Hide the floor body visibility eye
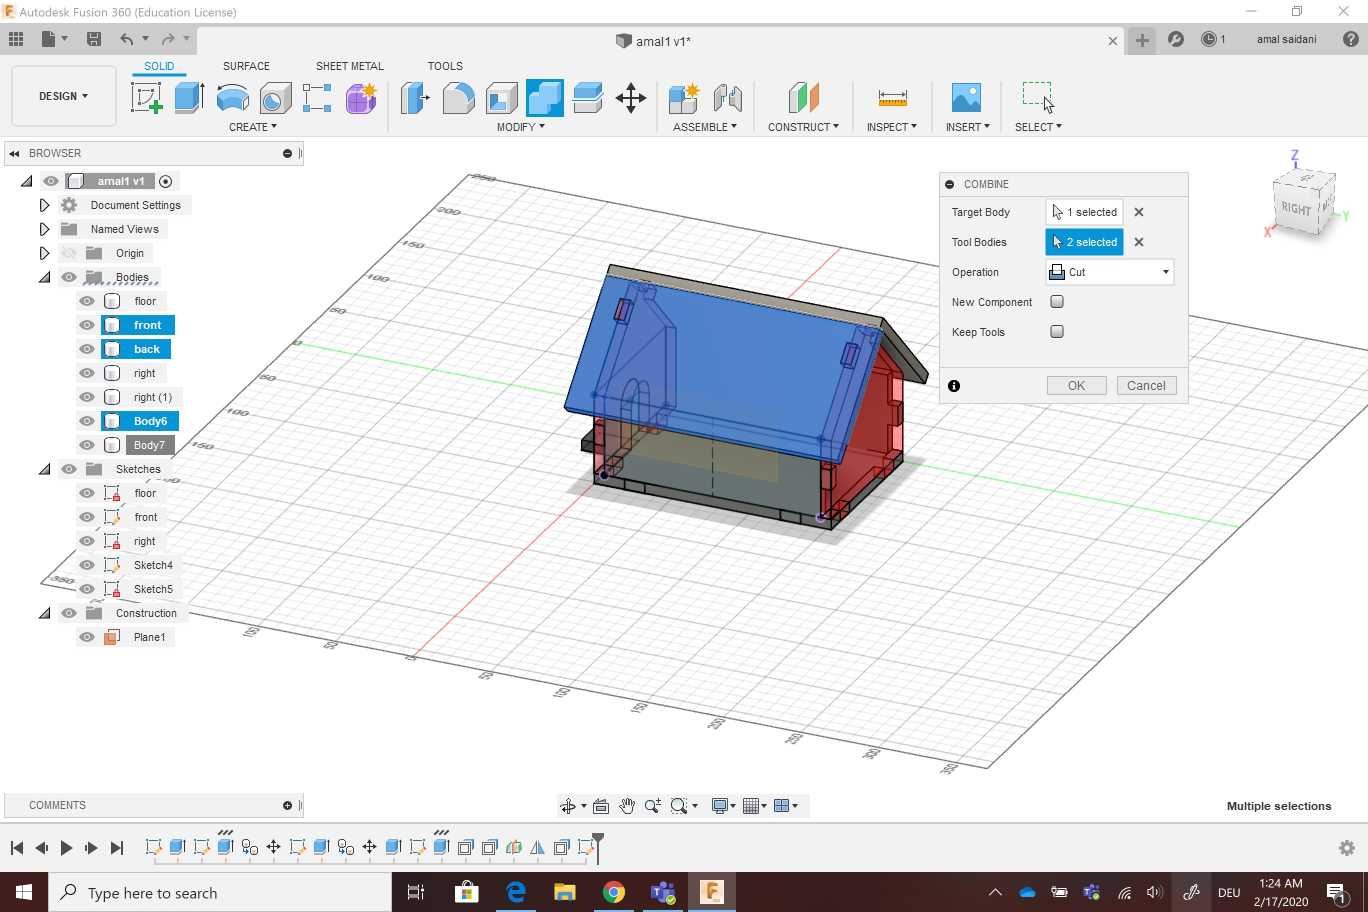1368x912 pixels. click(87, 301)
